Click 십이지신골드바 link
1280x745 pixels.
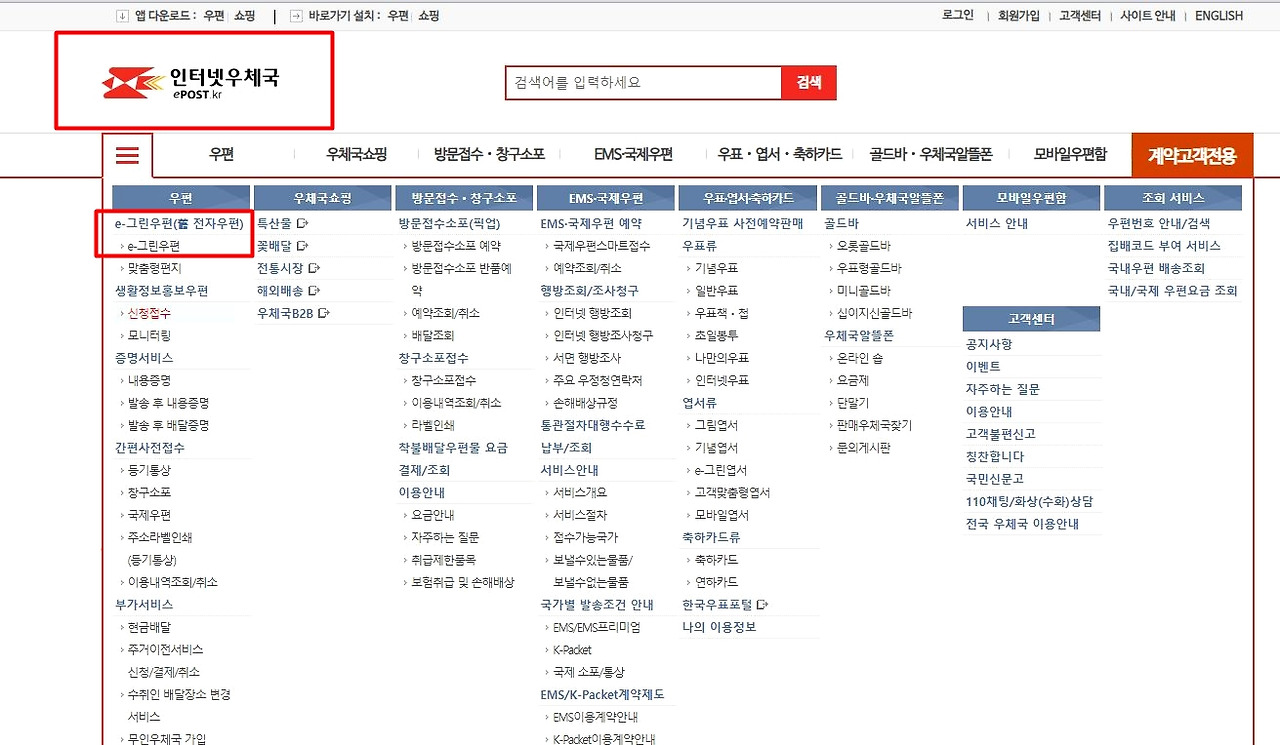[874, 313]
